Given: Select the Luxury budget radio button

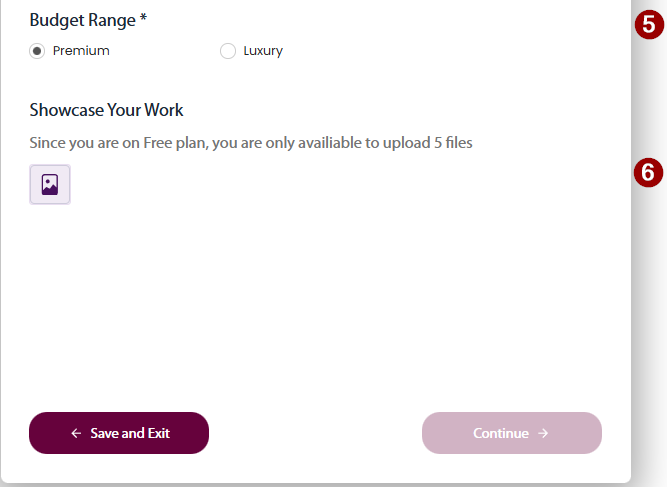Looking at the screenshot, I should coord(227,51).
